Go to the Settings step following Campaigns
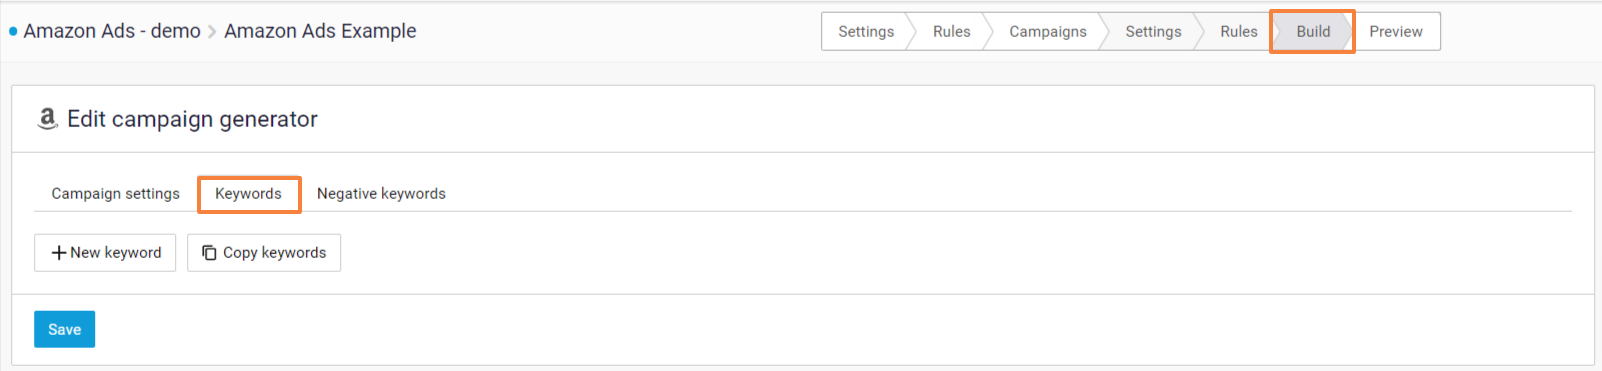Viewport: 1602px width, 371px height. tap(1153, 31)
